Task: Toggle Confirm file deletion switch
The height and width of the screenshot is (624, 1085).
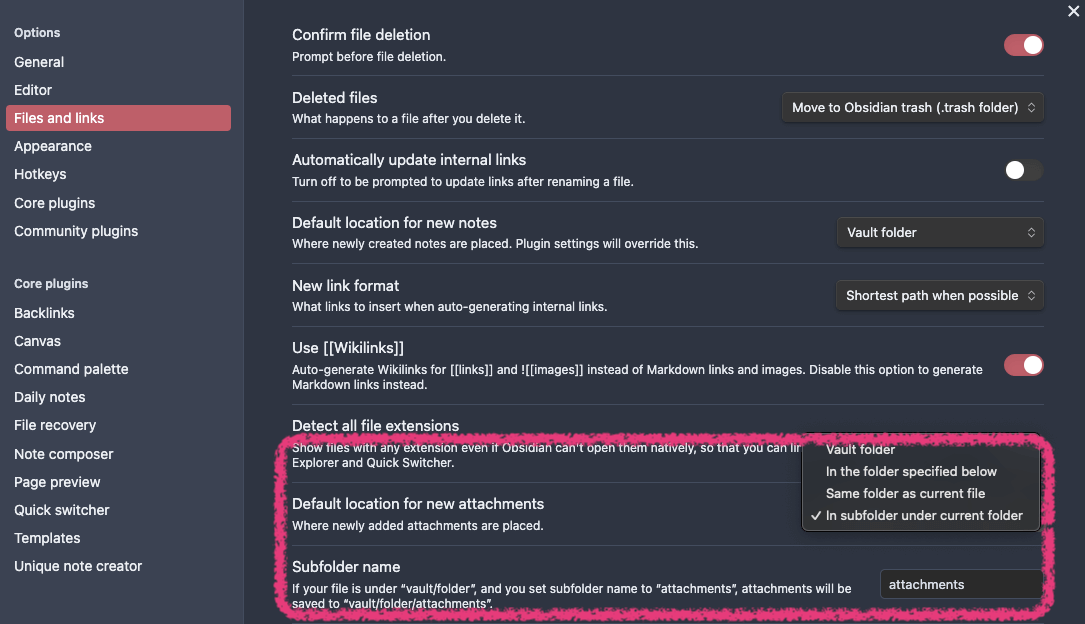Action: point(1023,45)
